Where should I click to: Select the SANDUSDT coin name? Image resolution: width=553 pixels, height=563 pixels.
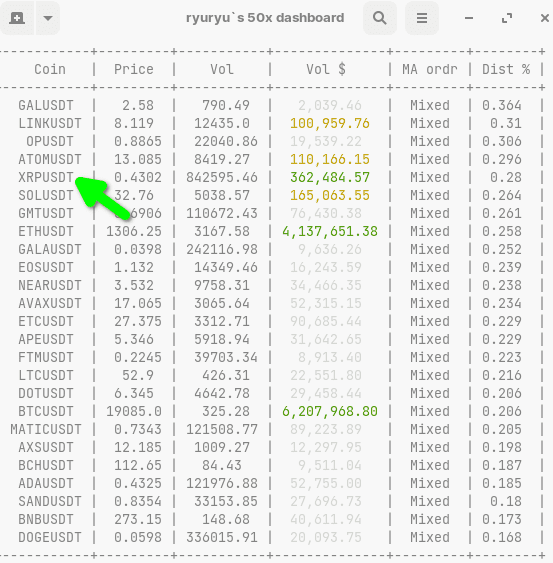[50, 501]
